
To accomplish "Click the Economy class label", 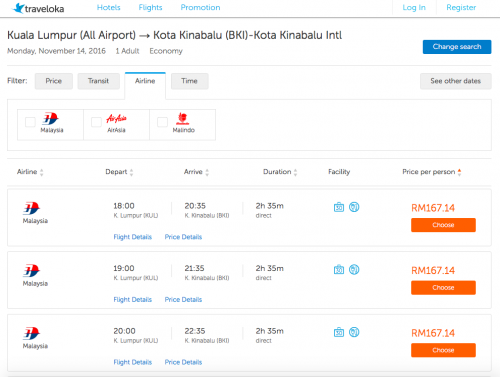I will tap(166, 51).
